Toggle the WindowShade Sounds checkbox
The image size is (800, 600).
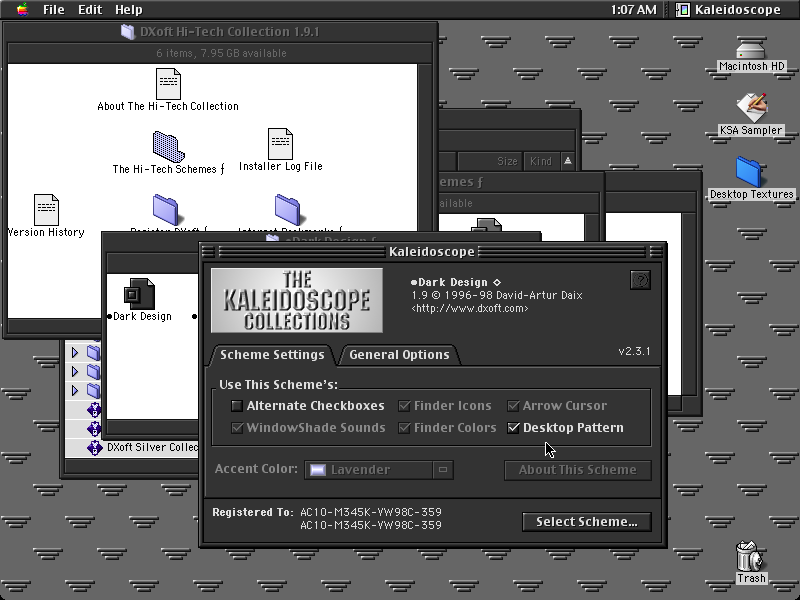tap(237, 428)
